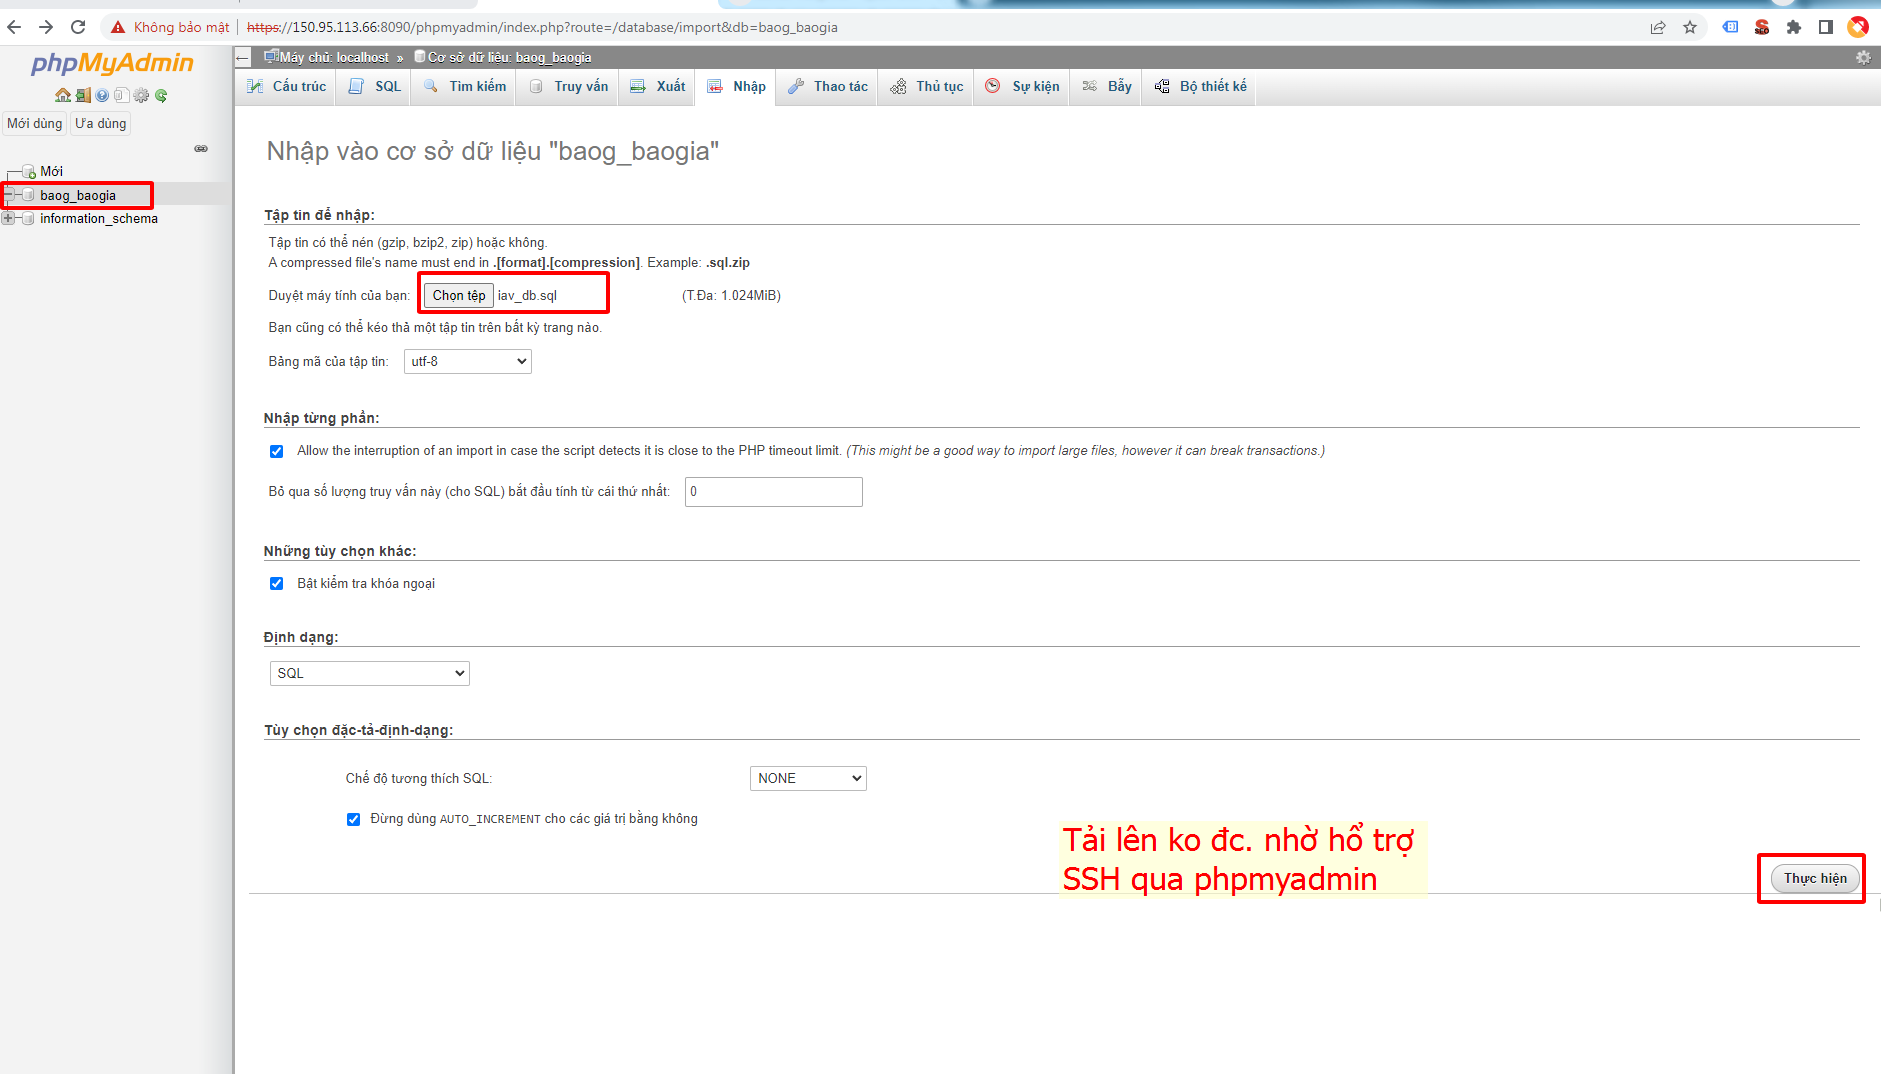
Task: Reload navigation panel with green refresh icon
Action: point(161,95)
